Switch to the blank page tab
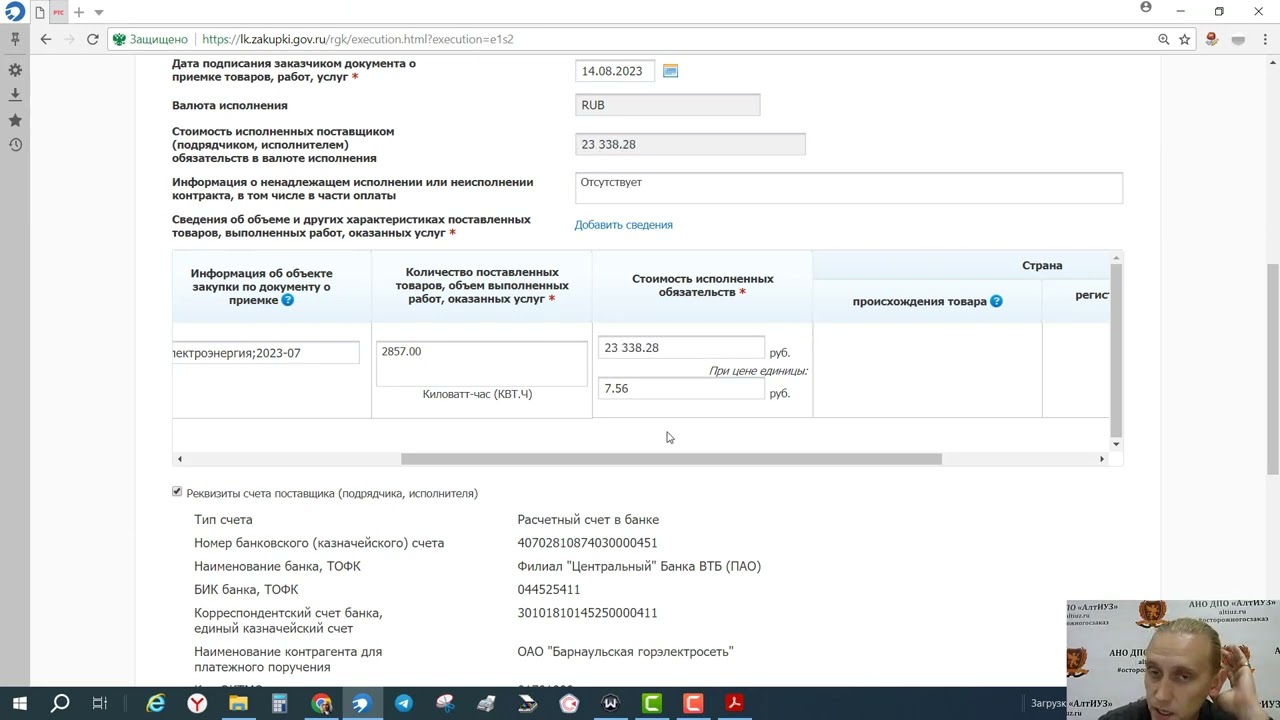The width and height of the screenshot is (1280, 720). [x=39, y=12]
